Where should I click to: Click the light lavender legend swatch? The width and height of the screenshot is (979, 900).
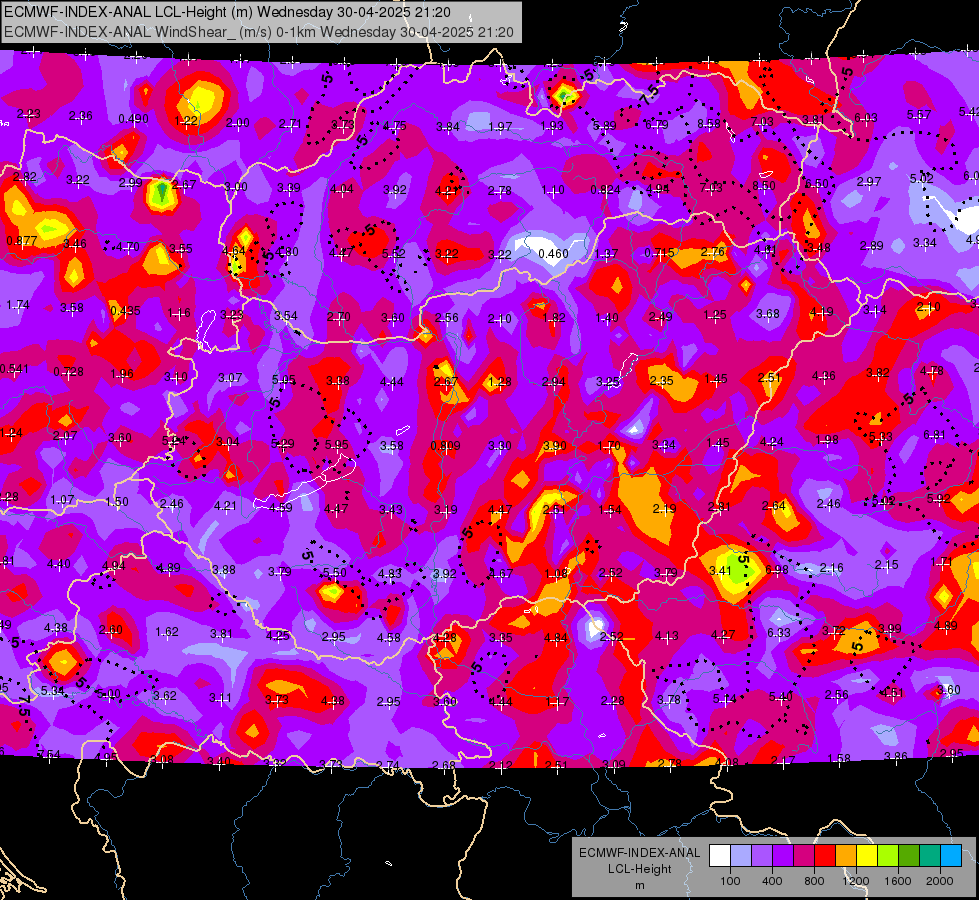(x=741, y=856)
